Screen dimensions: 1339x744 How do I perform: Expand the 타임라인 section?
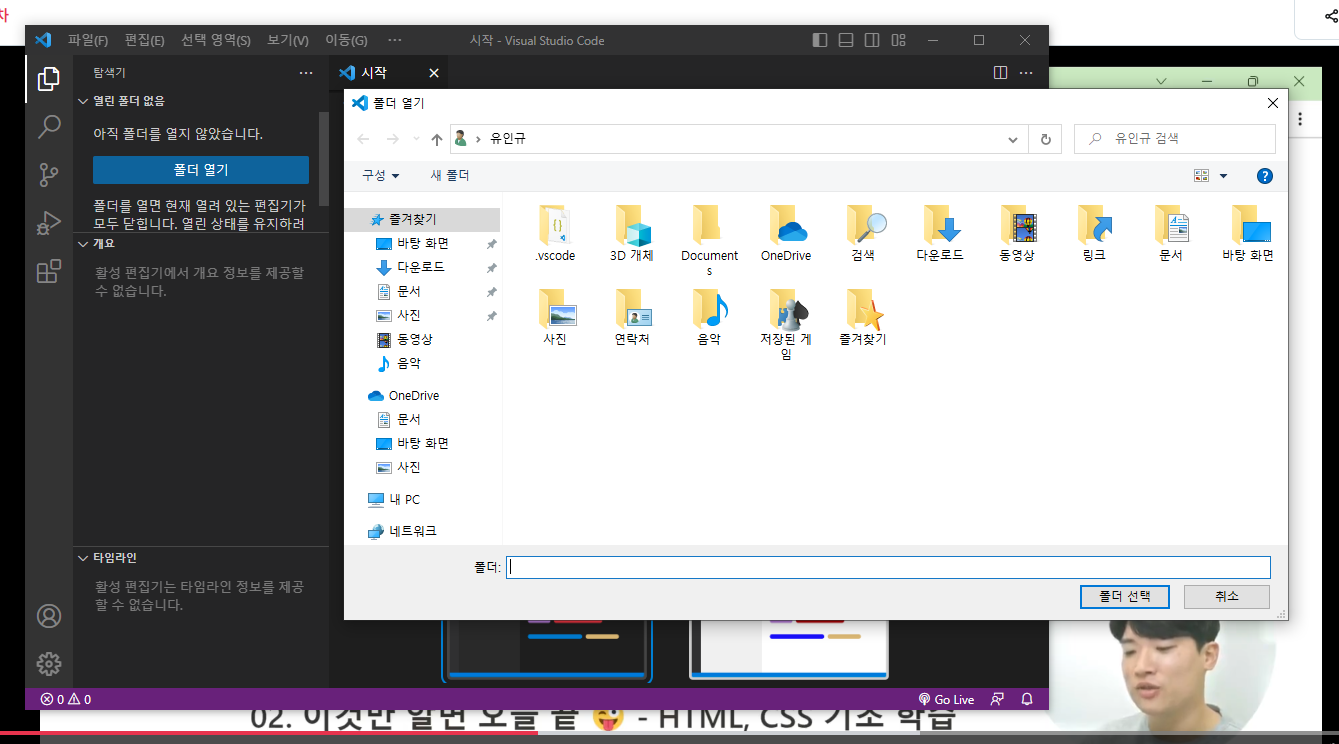point(200,557)
